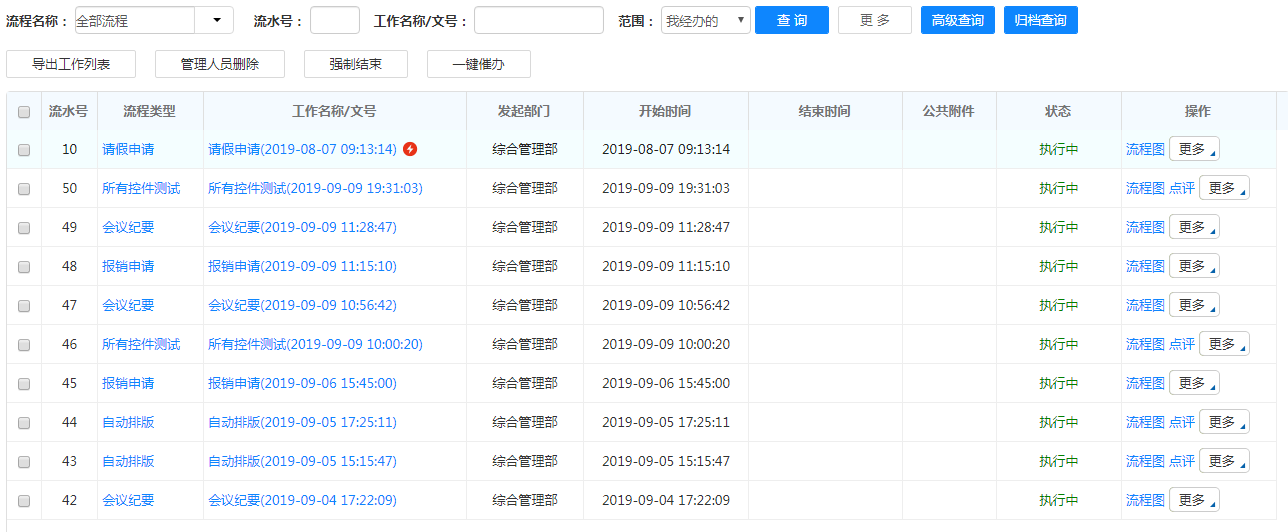The height and width of the screenshot is (532, 1288).
Task: Expand the 更多 menu for serial number 46
Action: pos(1224,344)
